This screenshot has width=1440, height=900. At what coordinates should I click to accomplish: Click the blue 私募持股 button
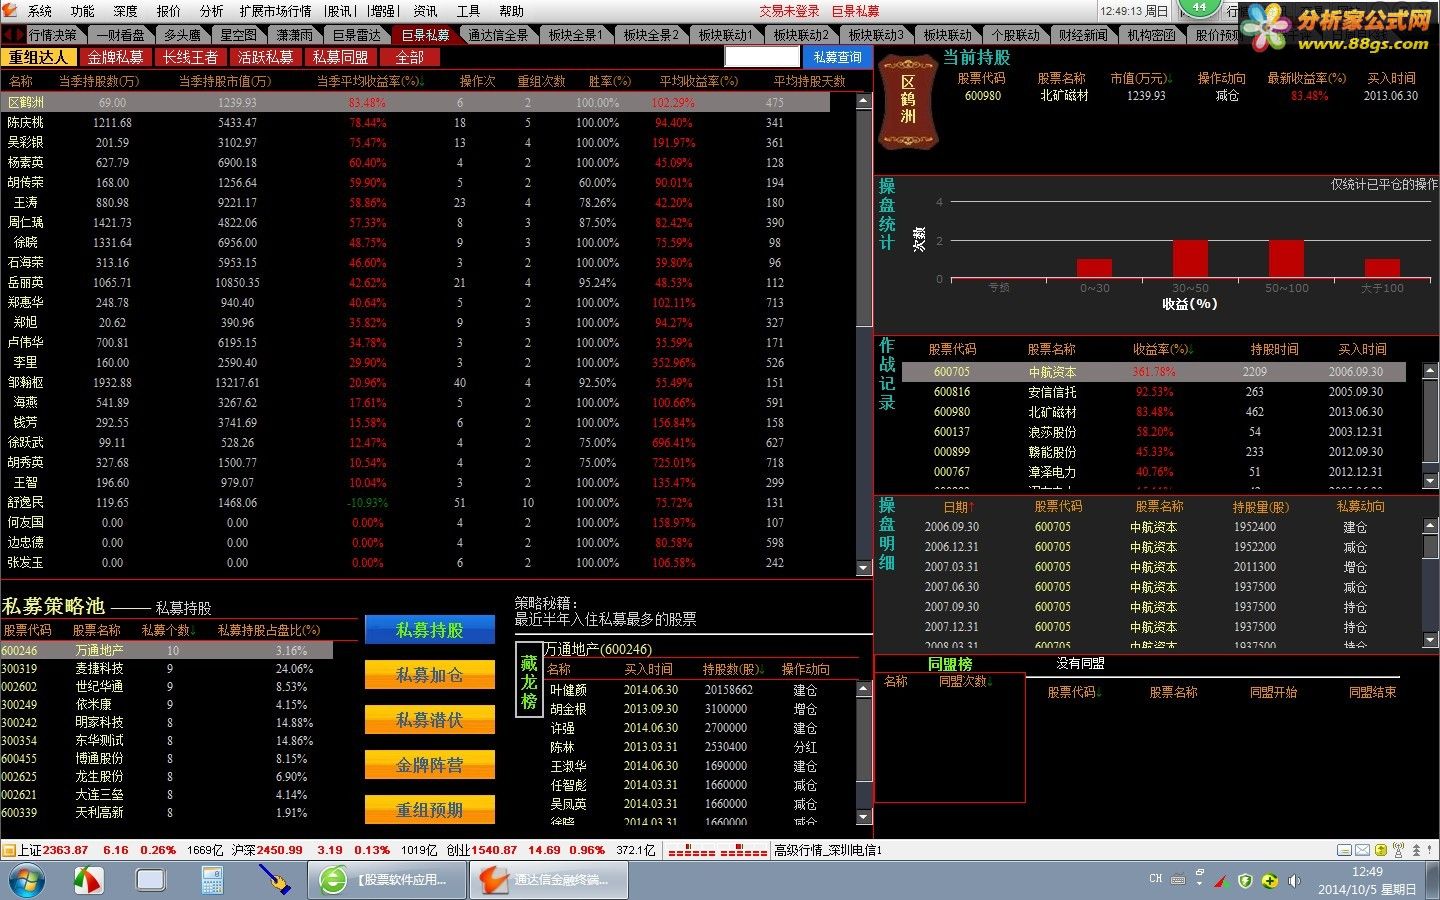[430, 630]
